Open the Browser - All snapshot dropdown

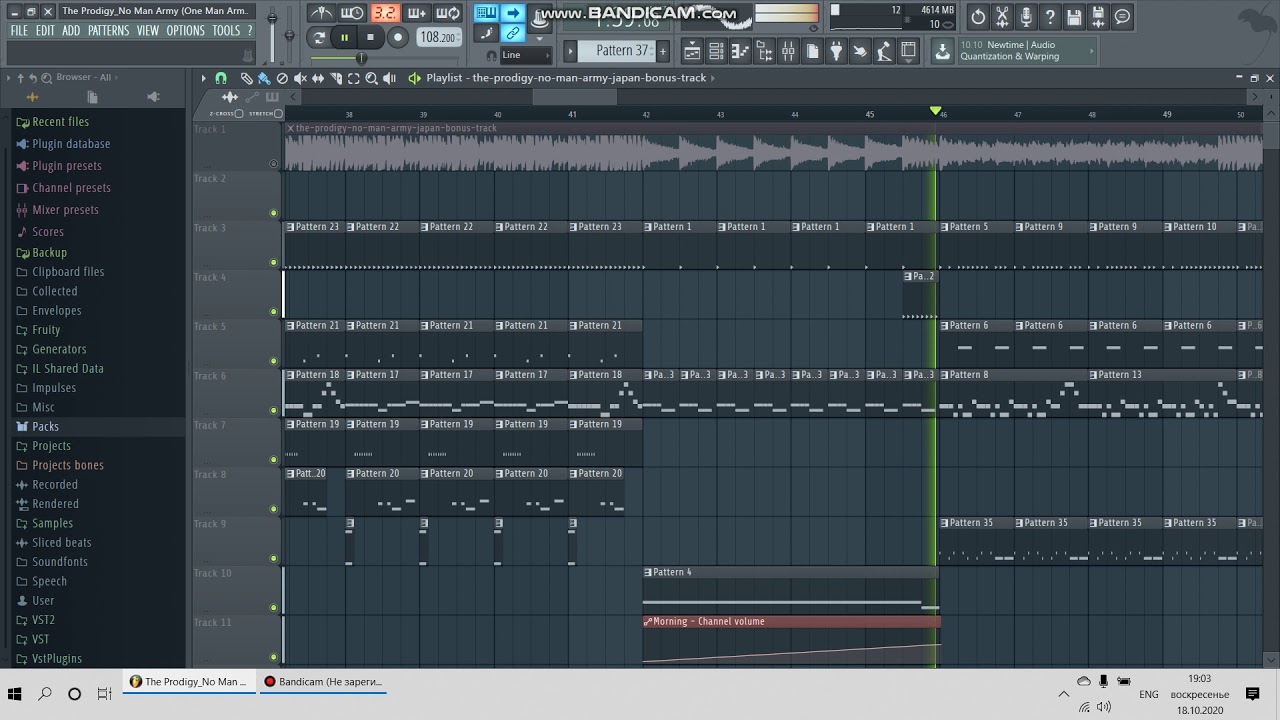click(84, 77)
